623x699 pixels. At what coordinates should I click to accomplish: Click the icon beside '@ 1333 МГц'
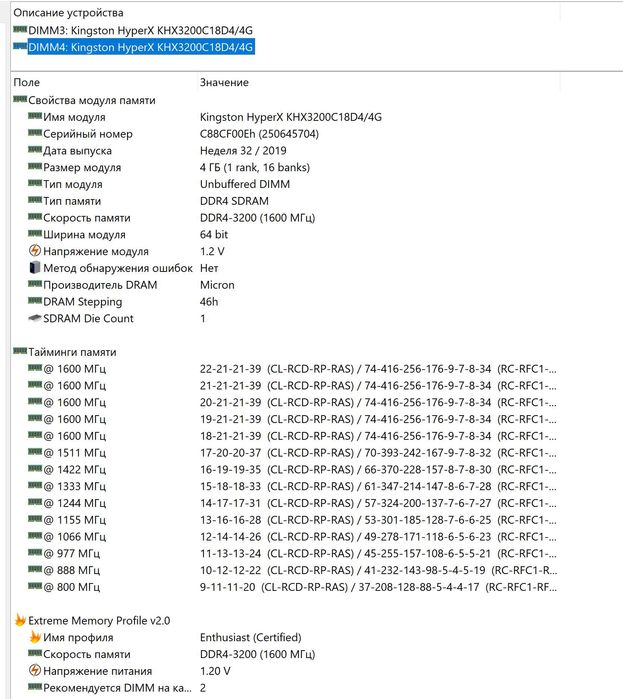[35, 485]
